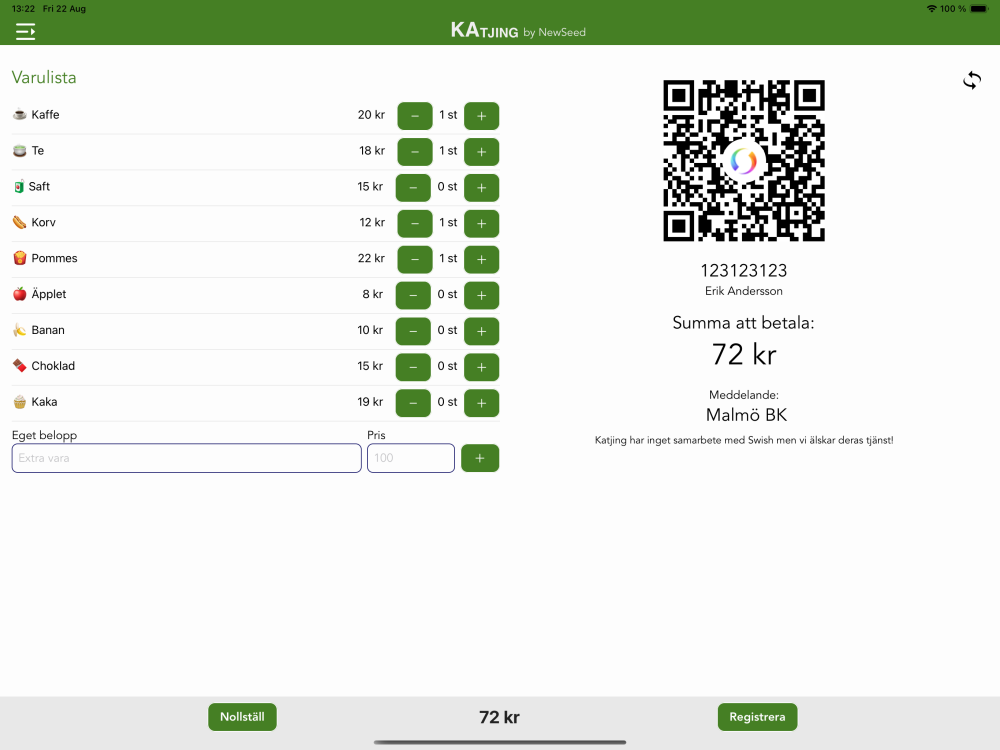Viewport: 1000px width, 750px height.
Task: Increase Kaka quantity with plus button
Action: 482,402
